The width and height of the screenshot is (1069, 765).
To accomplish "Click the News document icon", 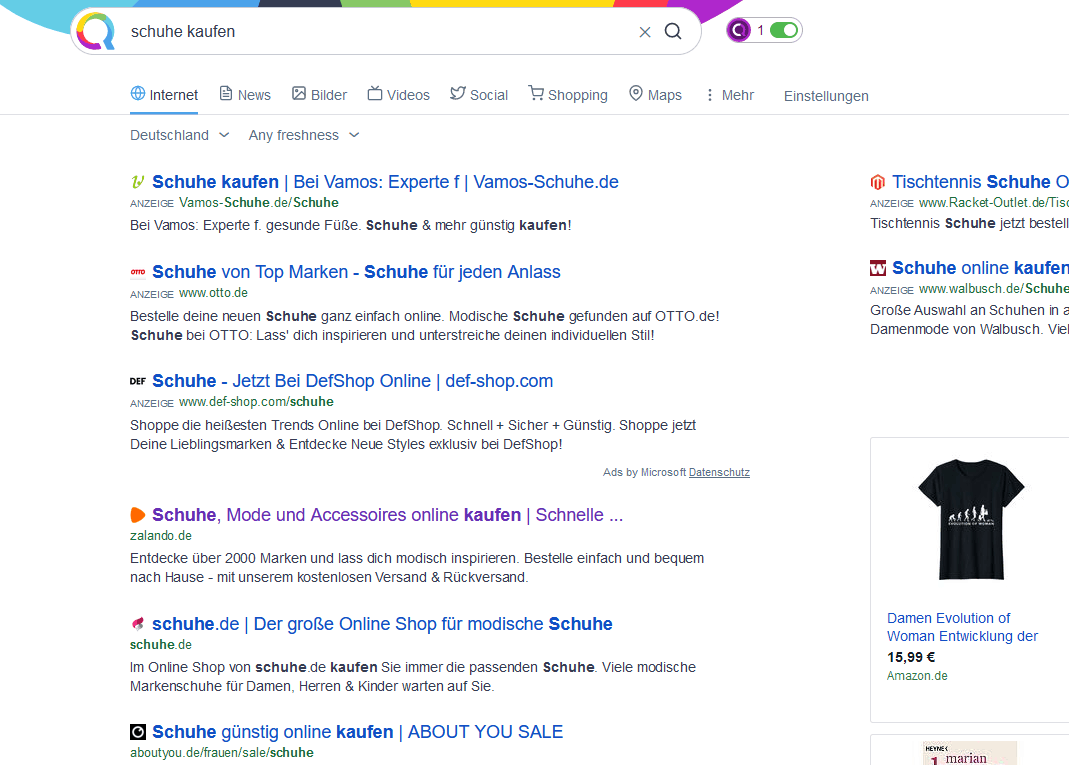I will tap(226, 93).
